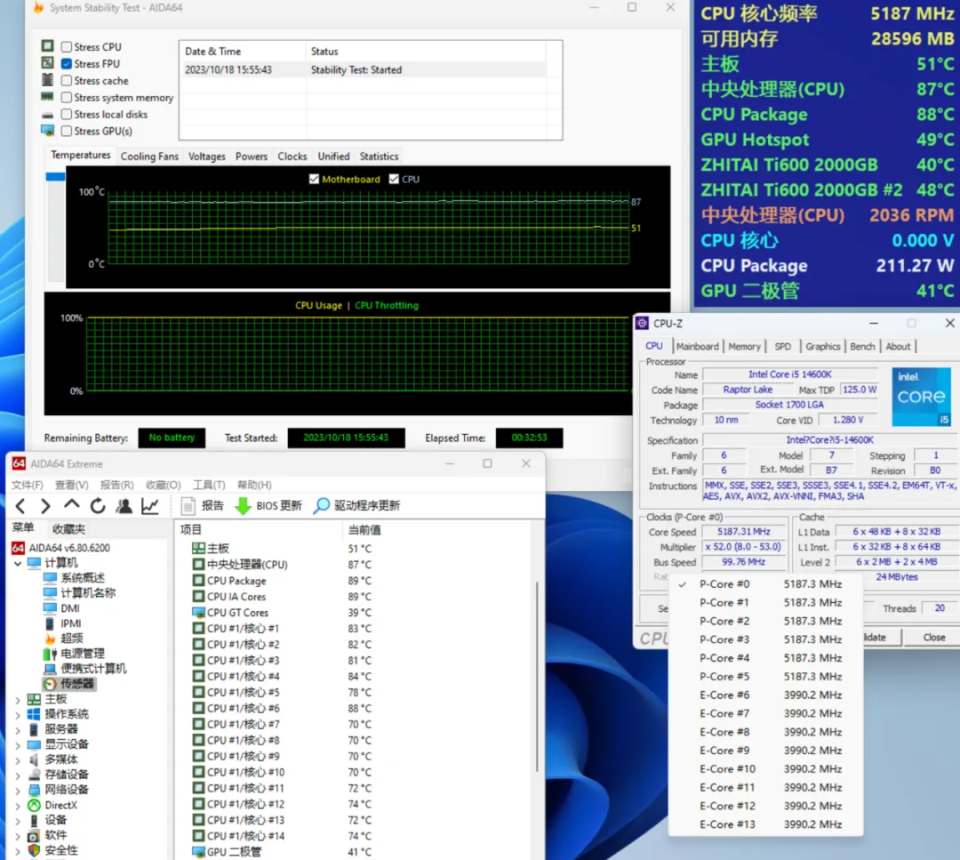Image resolution: width=960 pixels, height=860 pixels.
Task: Expand the DirectX tree node
Action: click(x=18, y=806)
